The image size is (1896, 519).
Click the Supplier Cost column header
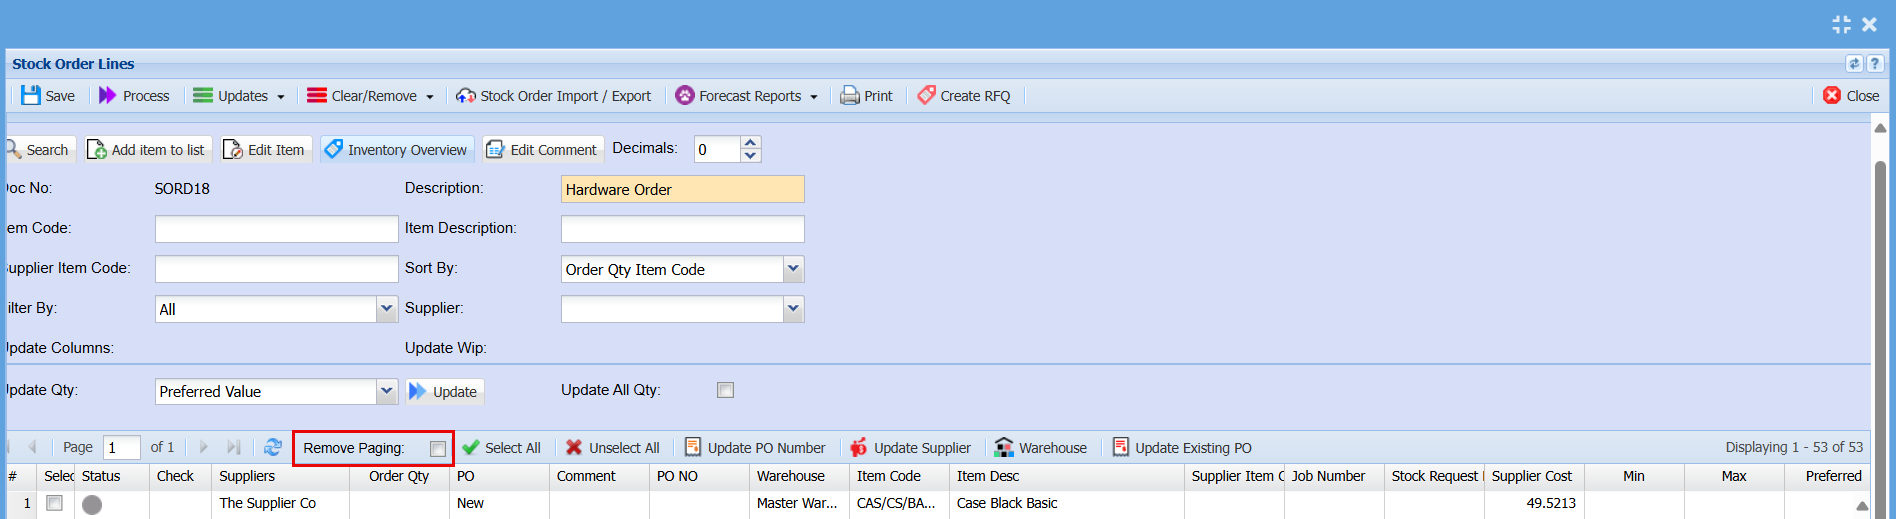coord(1534,476)
